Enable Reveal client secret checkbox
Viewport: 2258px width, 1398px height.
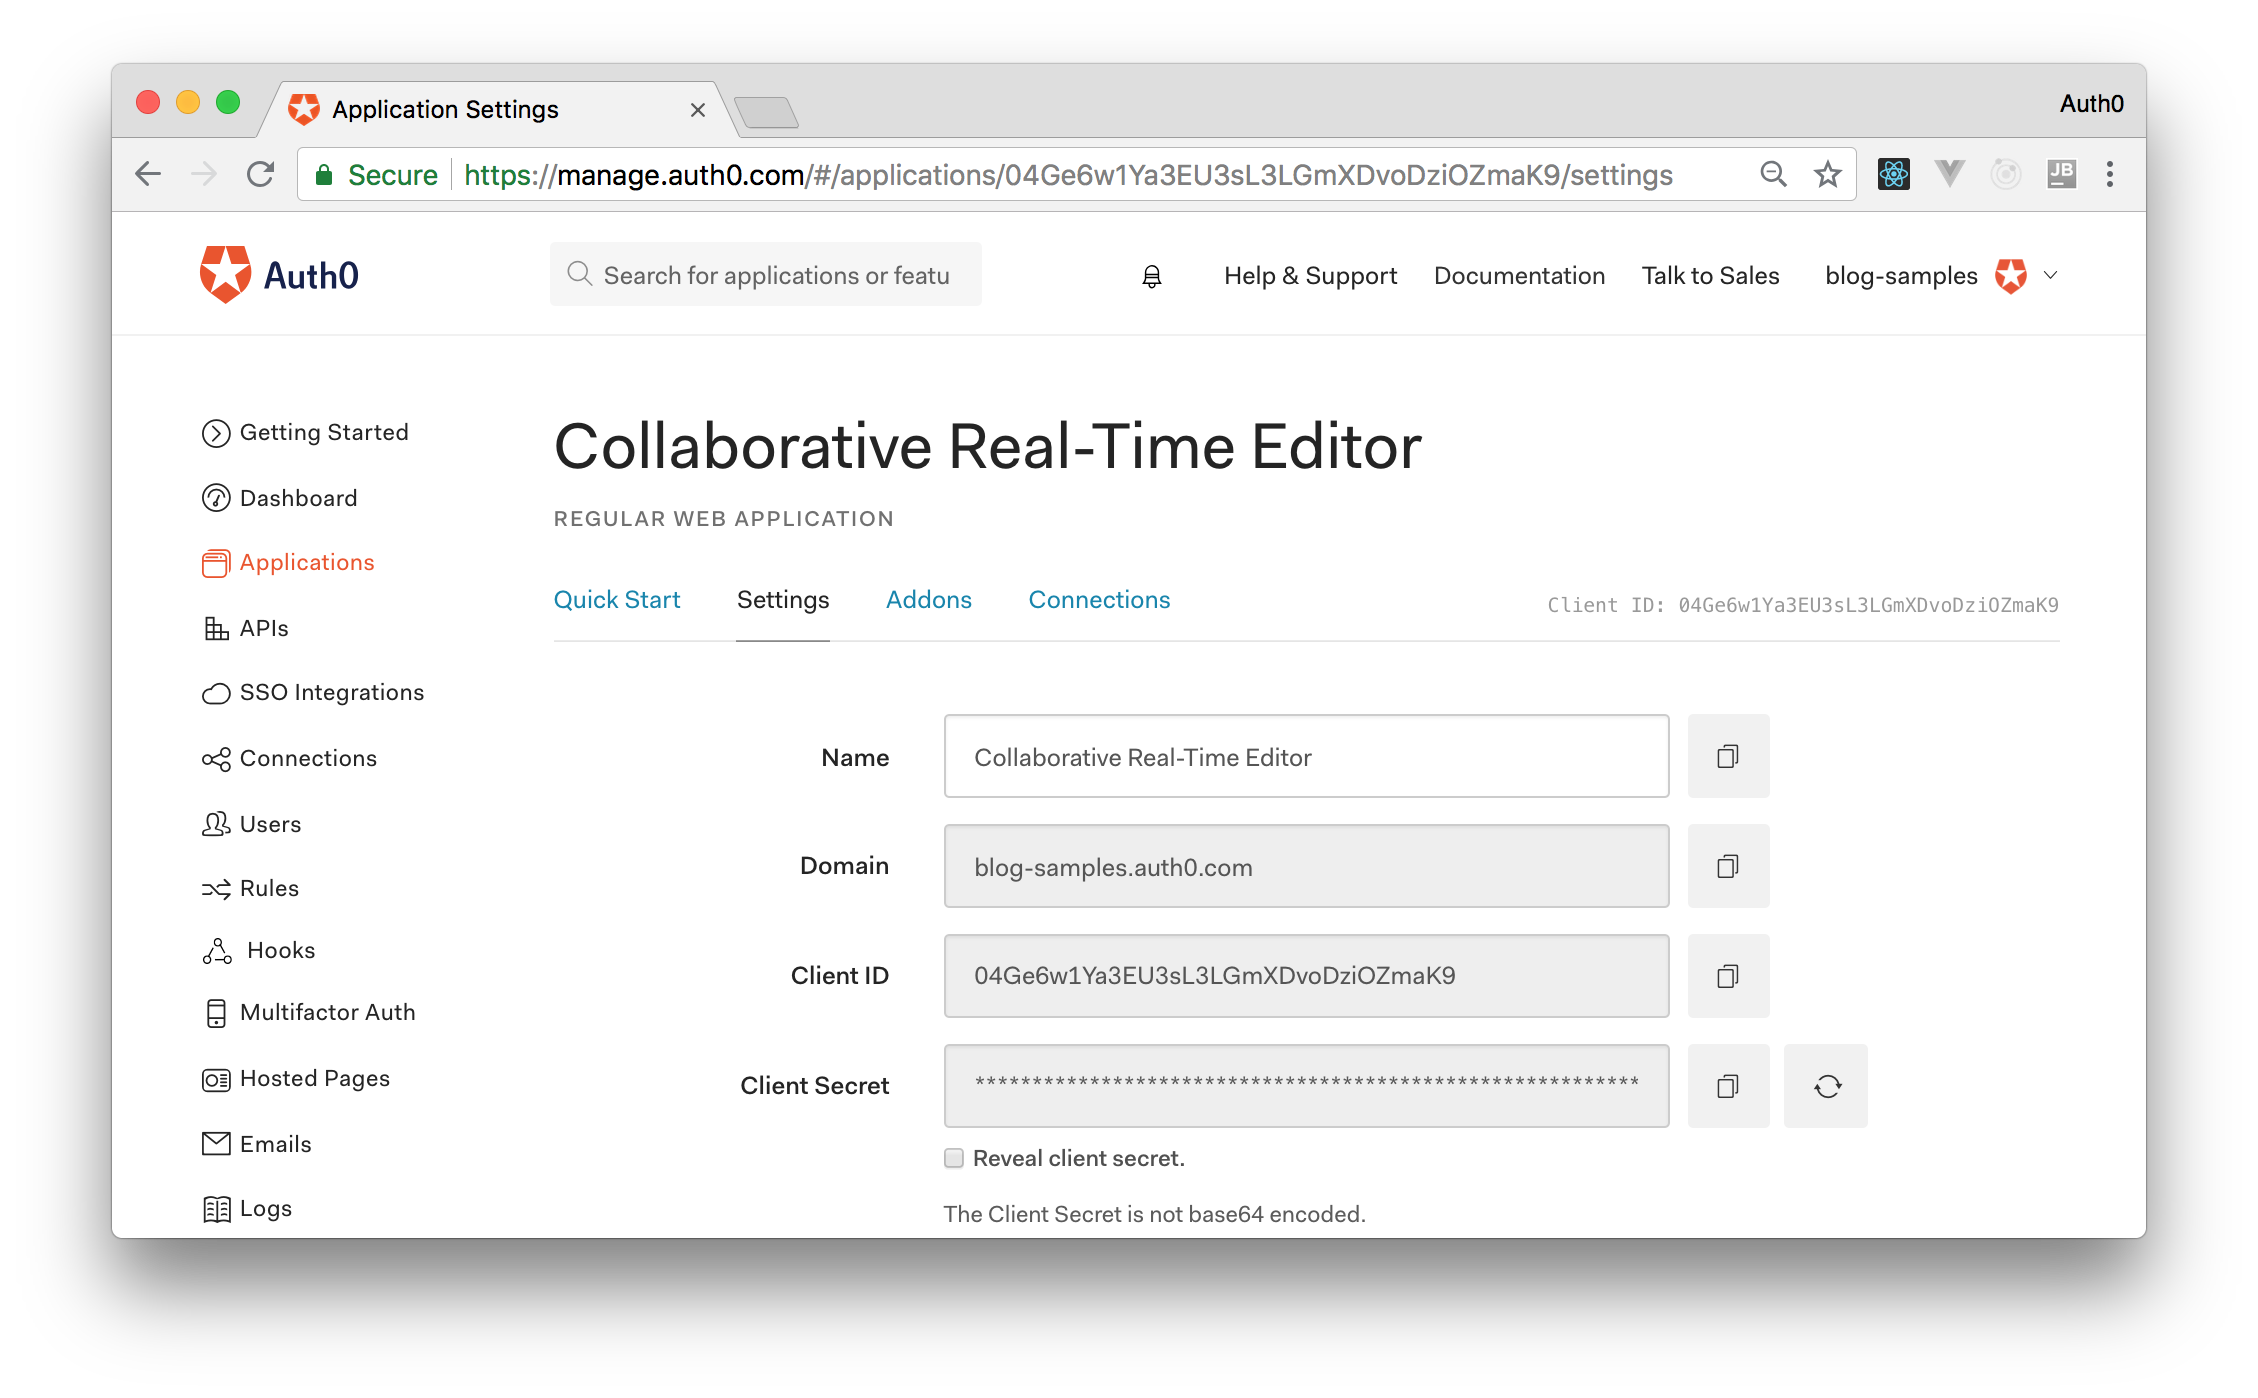pos(954,1158)
